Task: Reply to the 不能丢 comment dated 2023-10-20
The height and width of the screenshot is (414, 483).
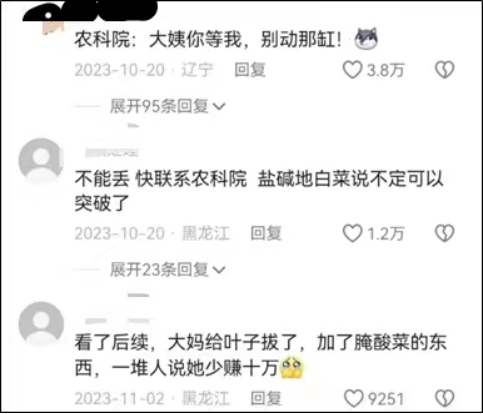Action: pos(266,233)
